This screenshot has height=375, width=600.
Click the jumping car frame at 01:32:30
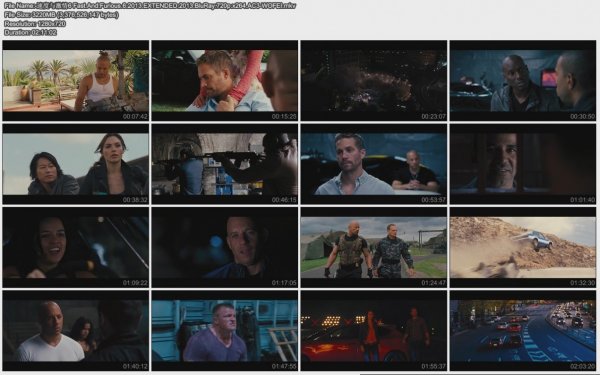[x=523, y=247]
